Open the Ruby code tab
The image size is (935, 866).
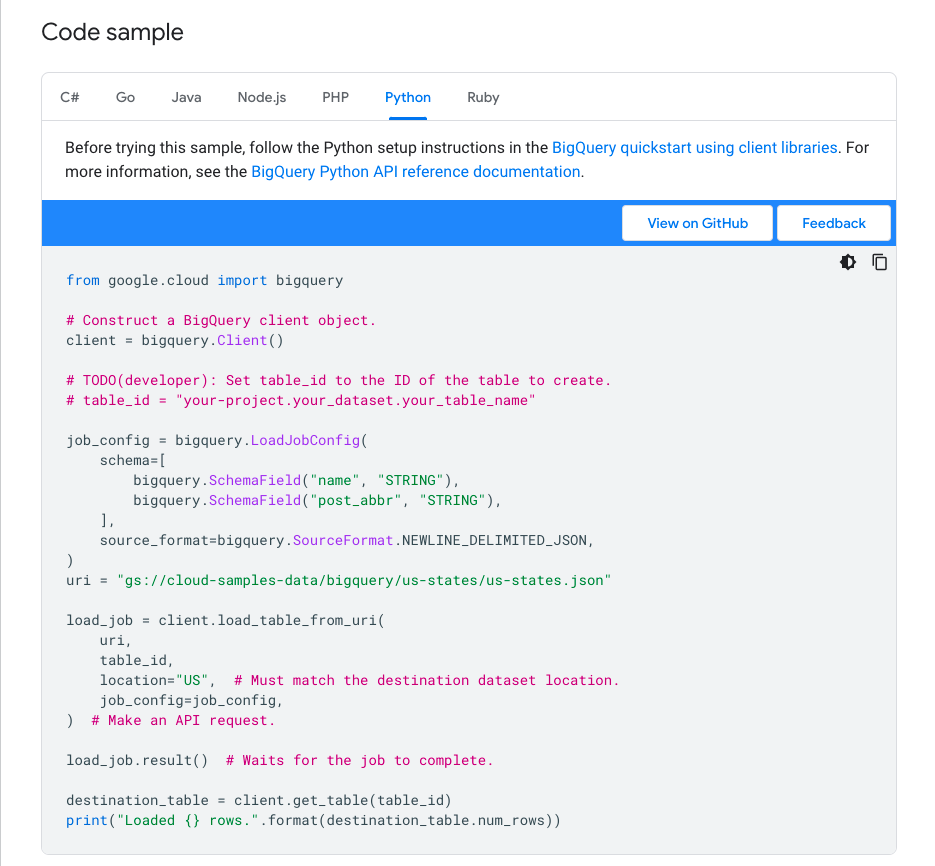483,97
